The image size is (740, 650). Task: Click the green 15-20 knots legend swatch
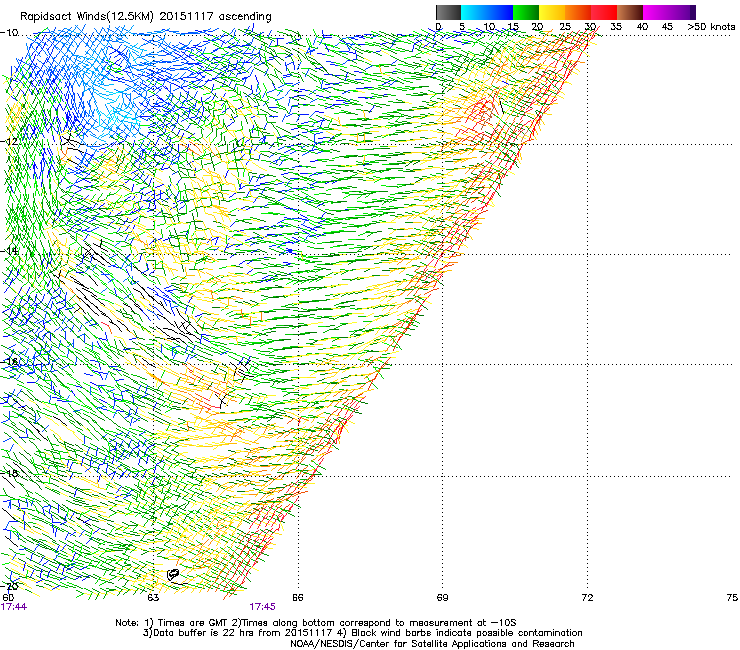click(526, 12)
